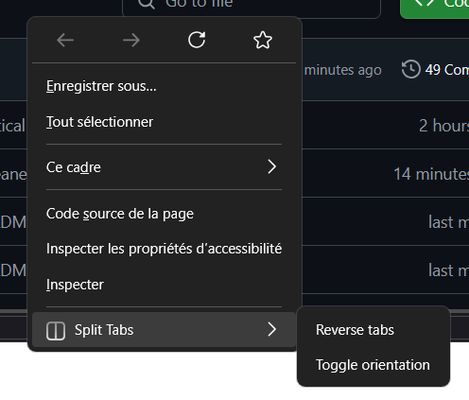
Task: Click the Split Tabs panel icon
Action: [x=56, y=331]
